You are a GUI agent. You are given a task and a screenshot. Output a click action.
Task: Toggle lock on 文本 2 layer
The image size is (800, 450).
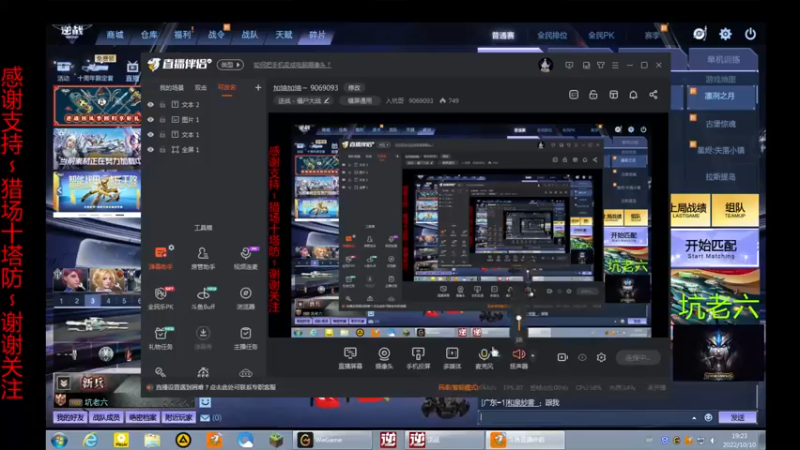coord(162,105)
